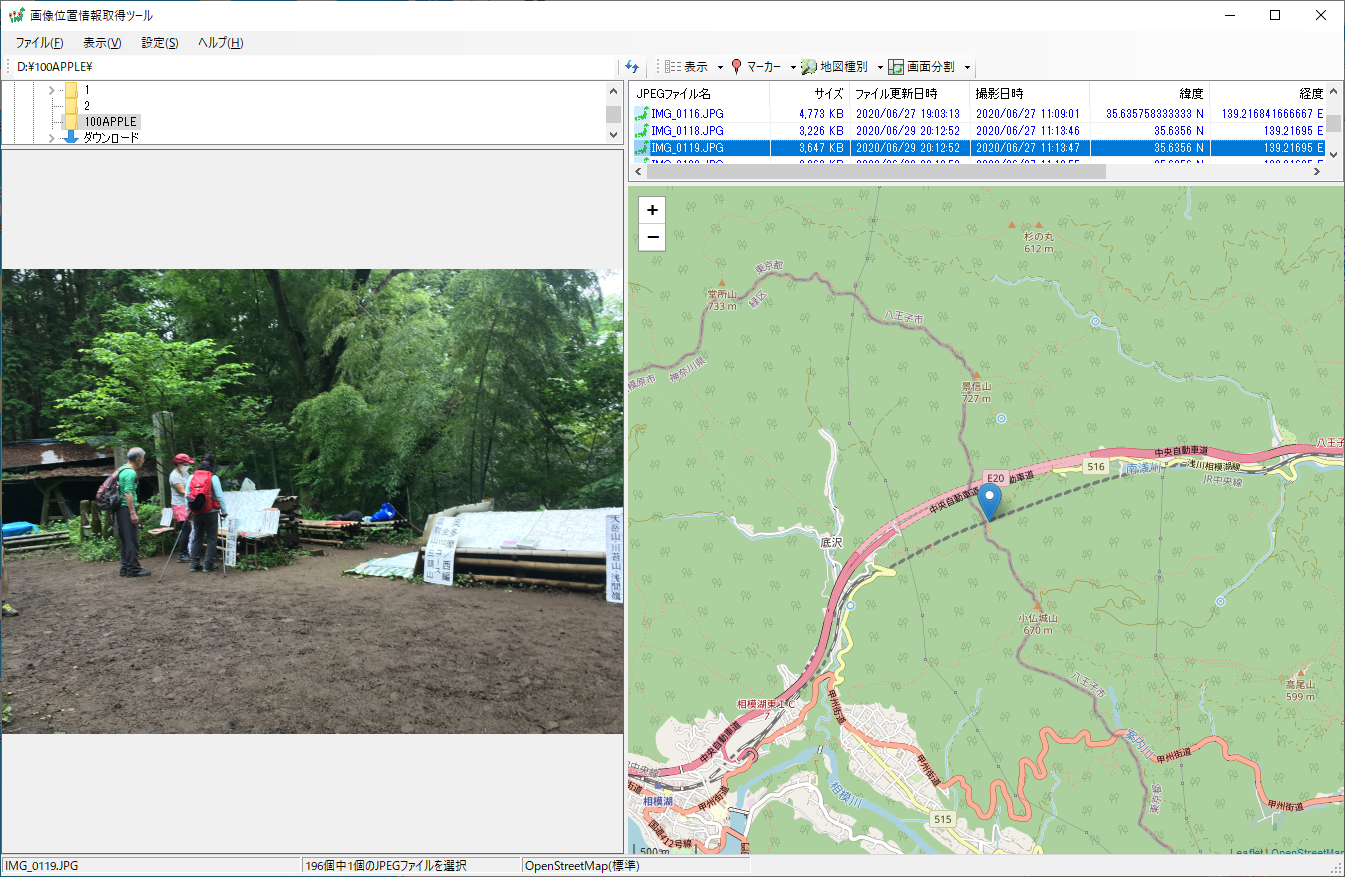Click the 景信山 peak label on the map
The width and height of the screenshot is (1345, 877).
(976, 391)
